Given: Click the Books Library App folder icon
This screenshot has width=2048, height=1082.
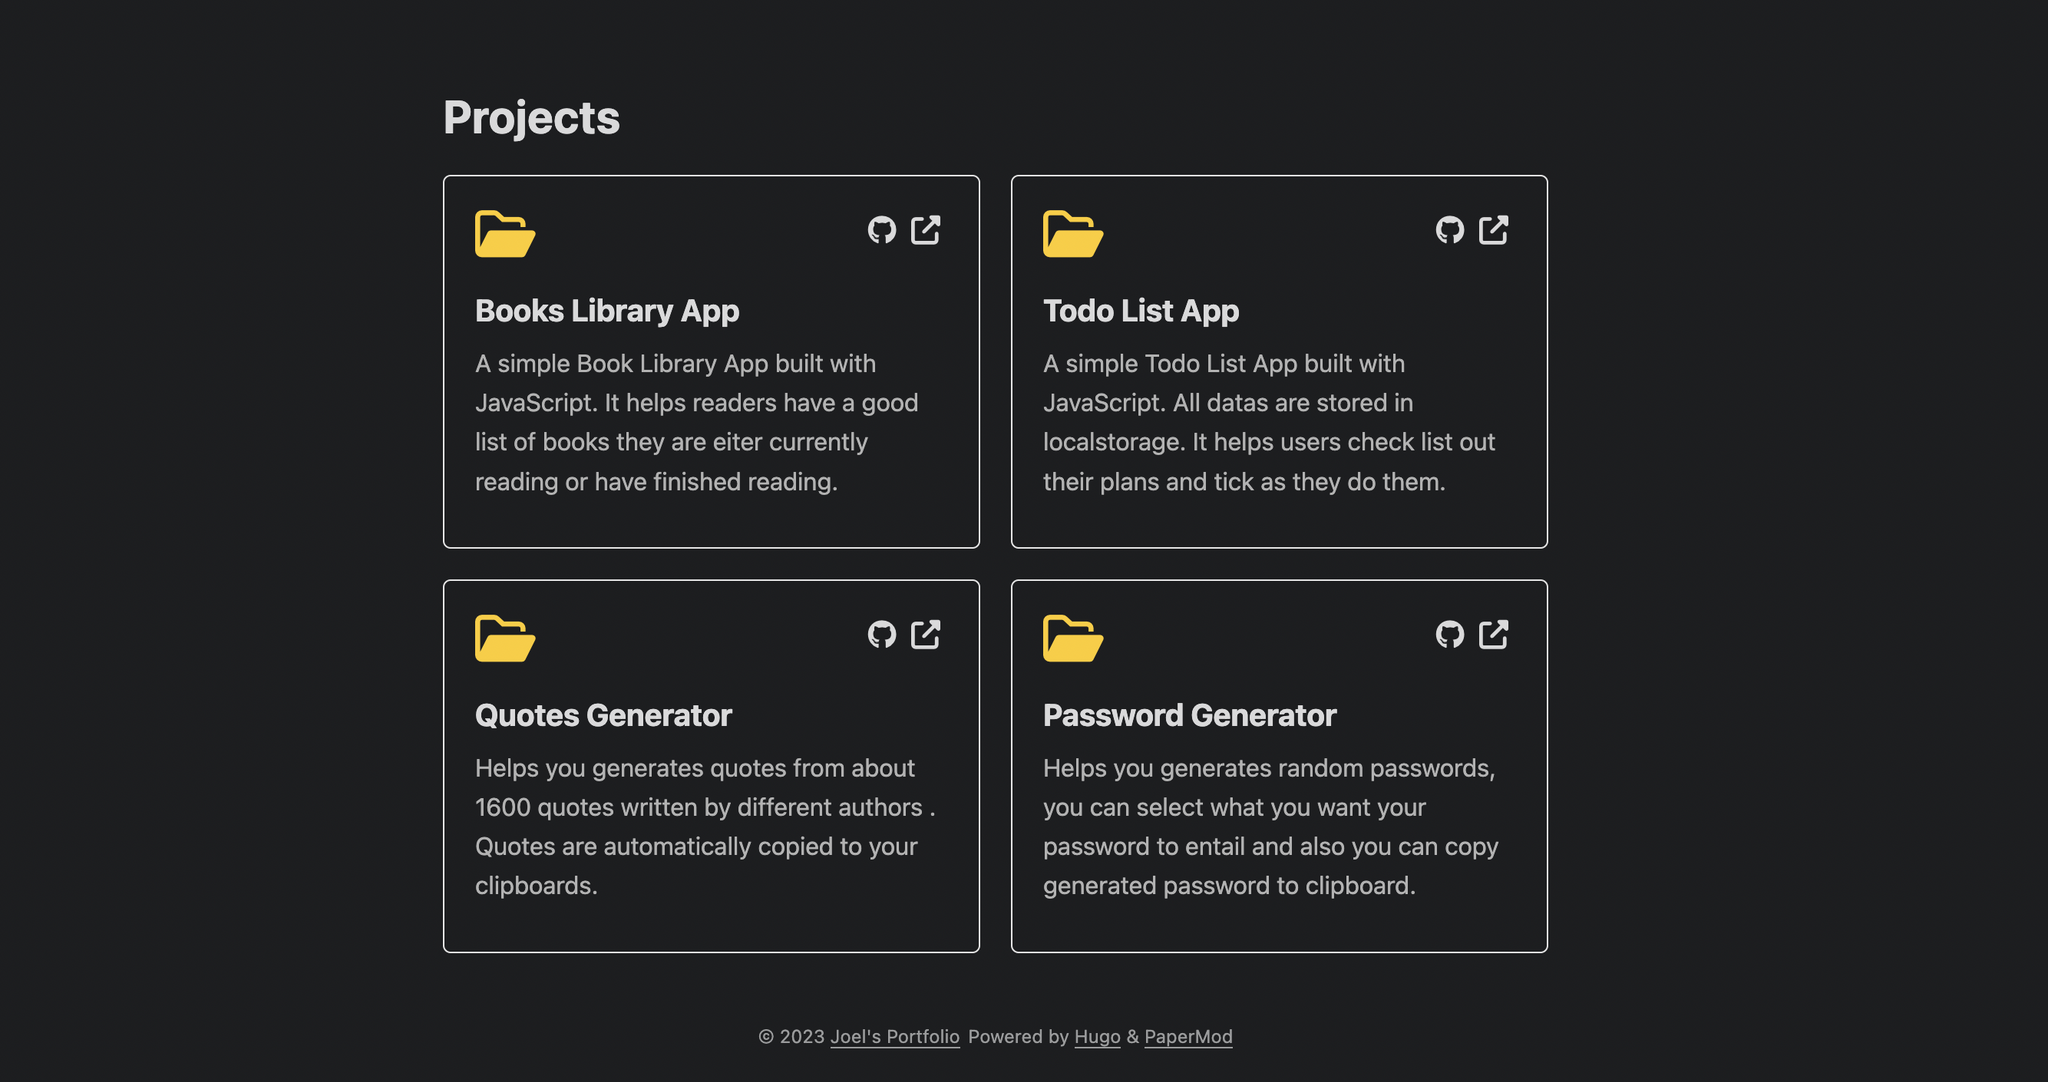Looking at the screenshot, I should click(505, 234).
